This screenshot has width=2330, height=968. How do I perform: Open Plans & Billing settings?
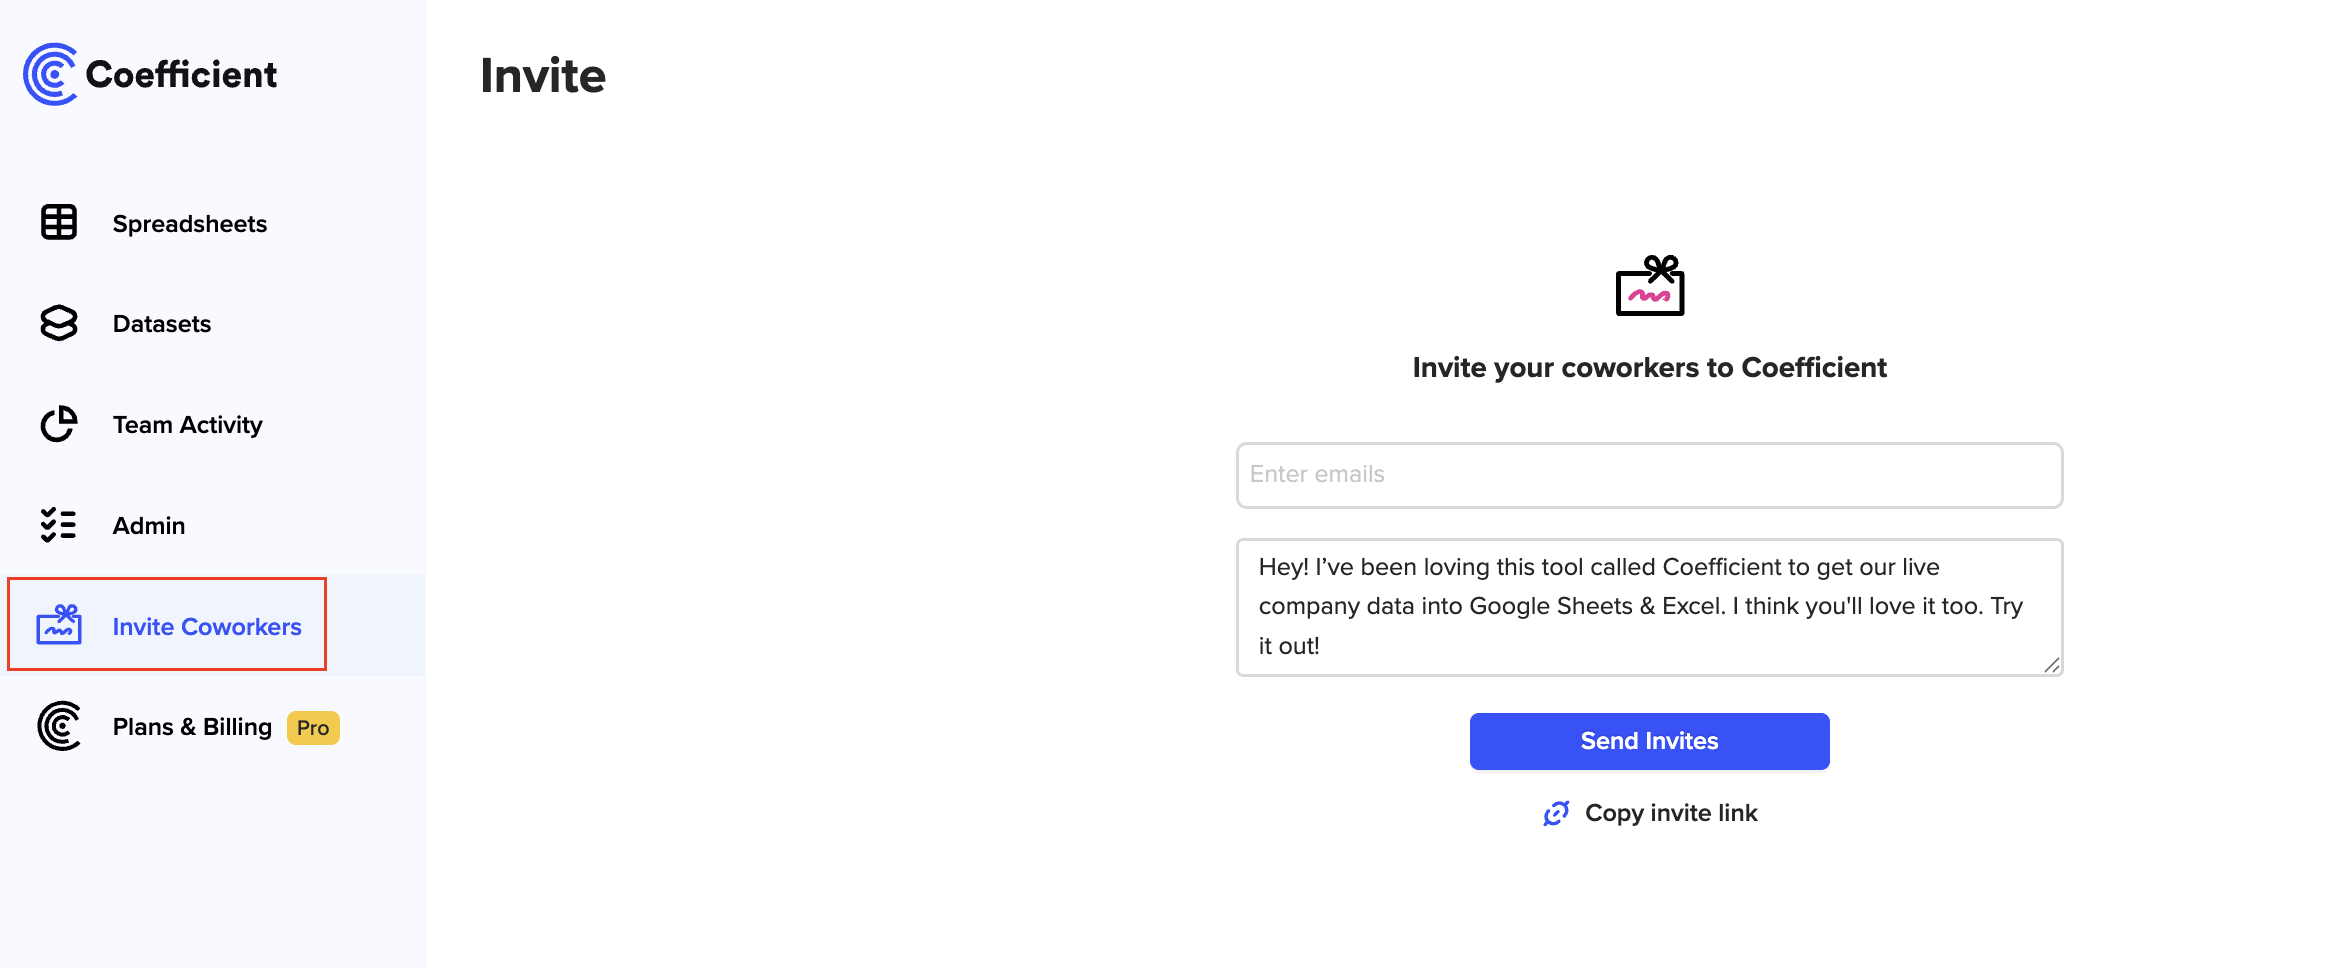point(191,727)
